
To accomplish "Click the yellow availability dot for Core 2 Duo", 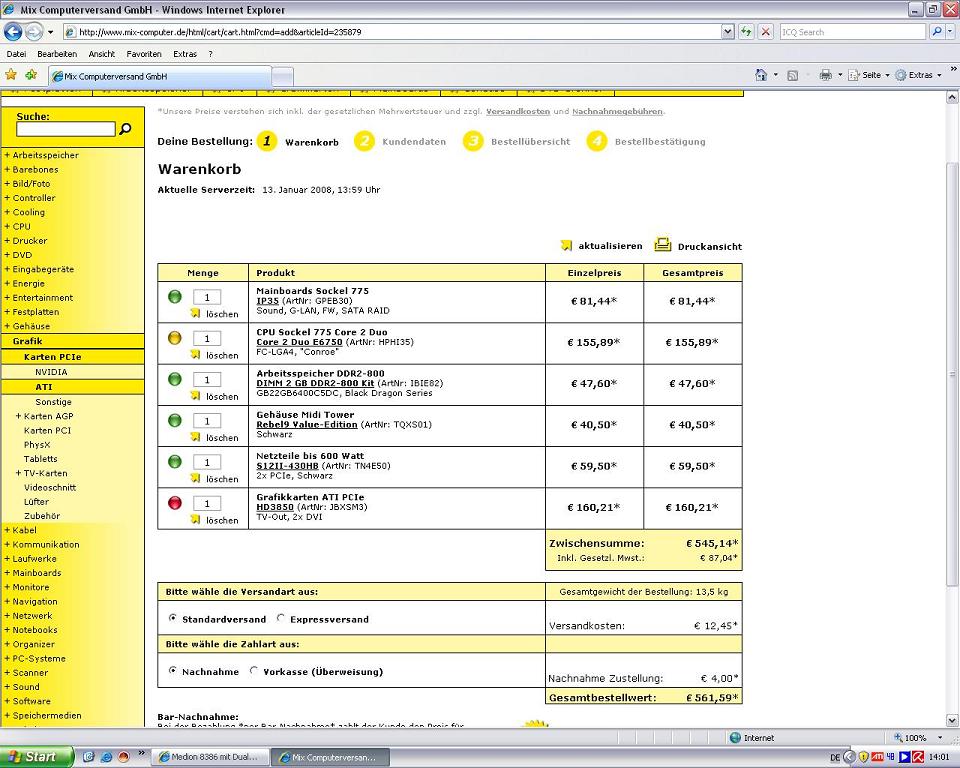I will pos(174,338).
